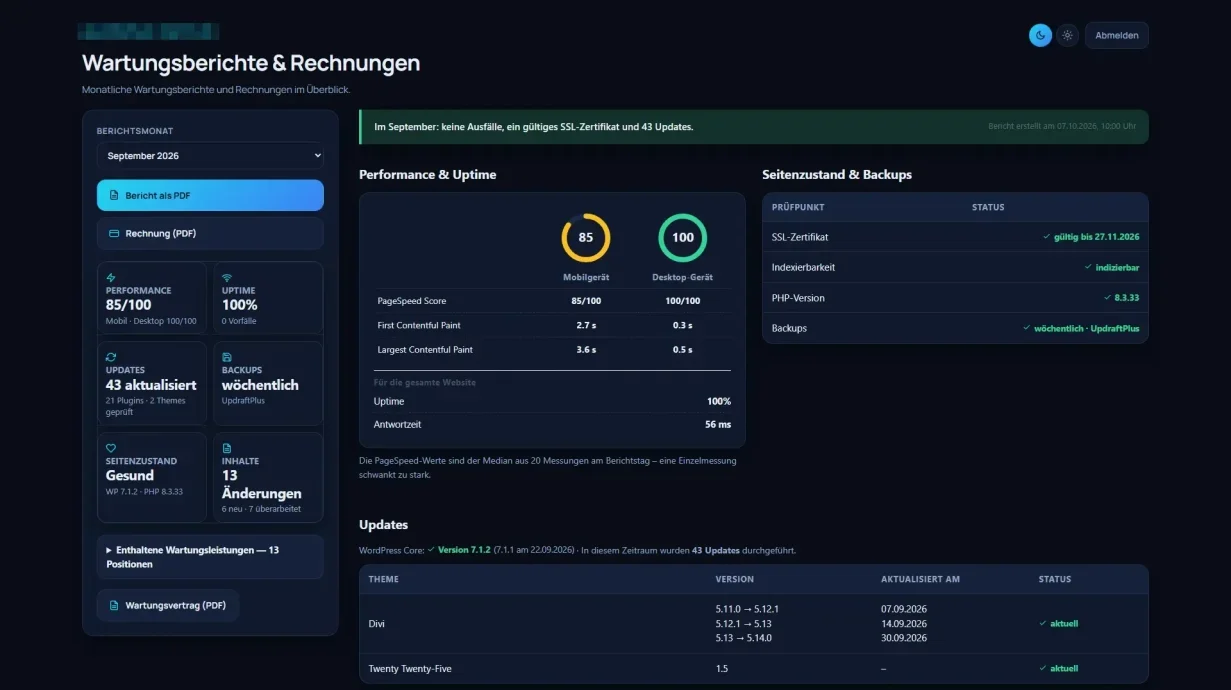Click the PRÜFPUNKT column header
The image size is (1231, 690).
[798, 207]
